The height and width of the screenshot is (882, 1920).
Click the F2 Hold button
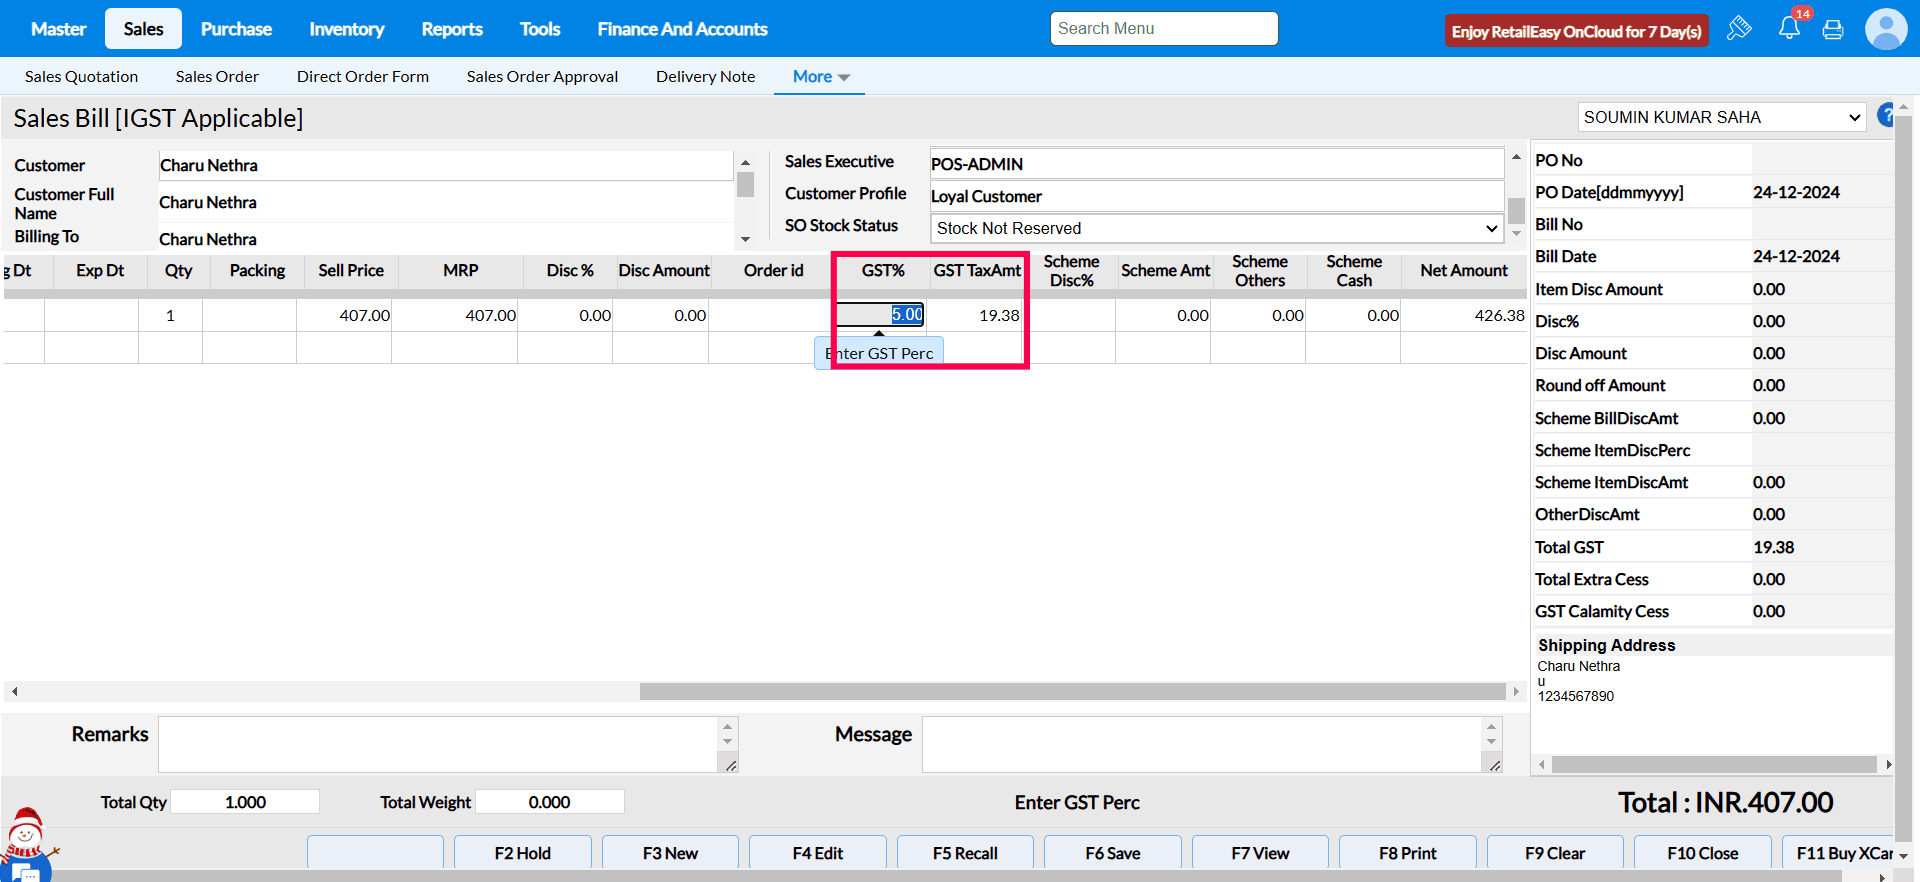point(522,853)
